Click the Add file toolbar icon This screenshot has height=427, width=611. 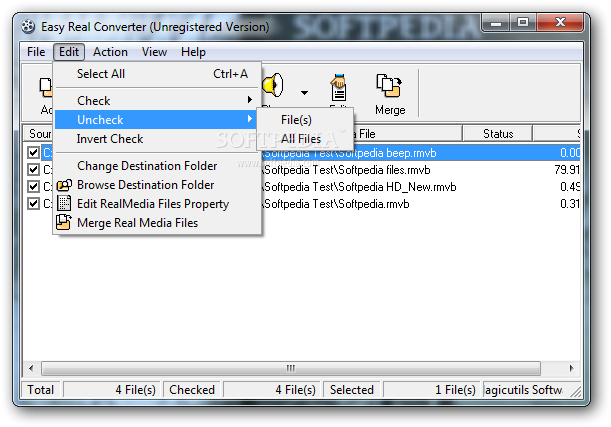[46, 87]
